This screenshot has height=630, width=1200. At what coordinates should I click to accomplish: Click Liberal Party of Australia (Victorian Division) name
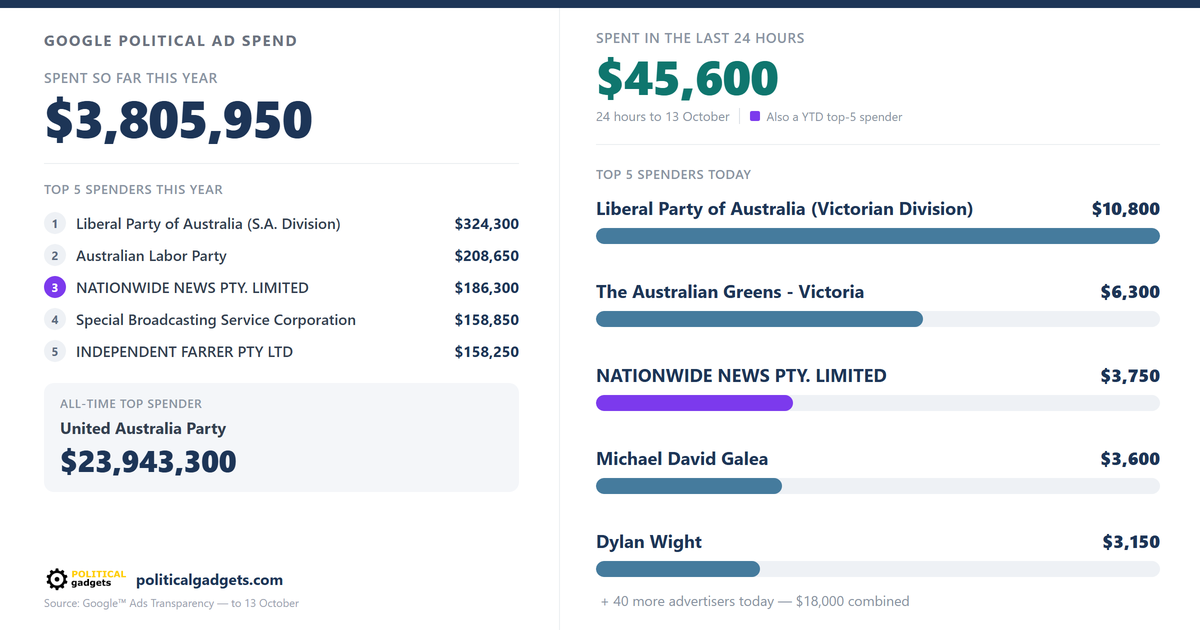click(784, 209)
